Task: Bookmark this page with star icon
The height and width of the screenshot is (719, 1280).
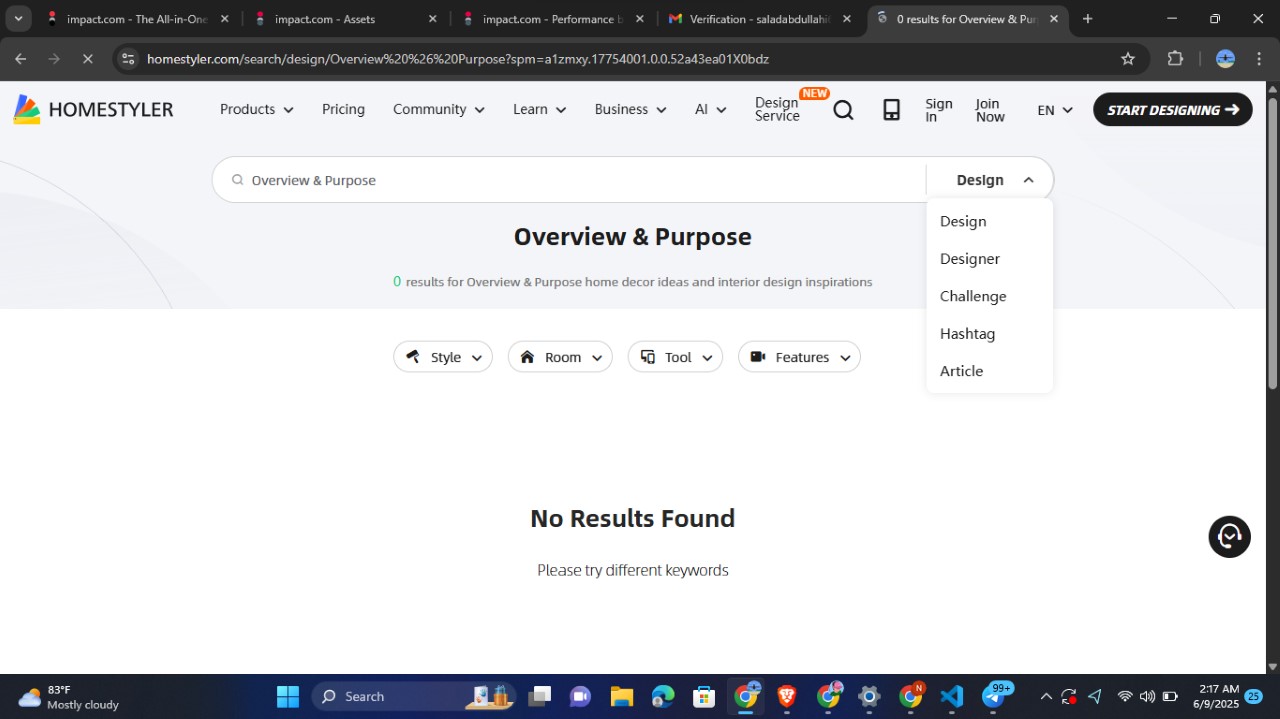Action: [1128, 59]
